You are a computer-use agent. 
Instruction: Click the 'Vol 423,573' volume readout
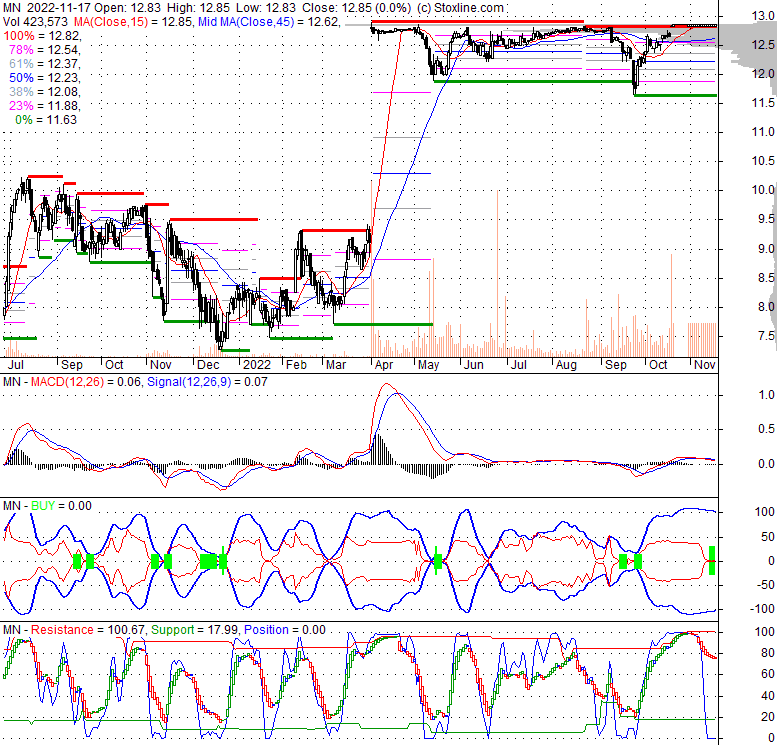36,22
